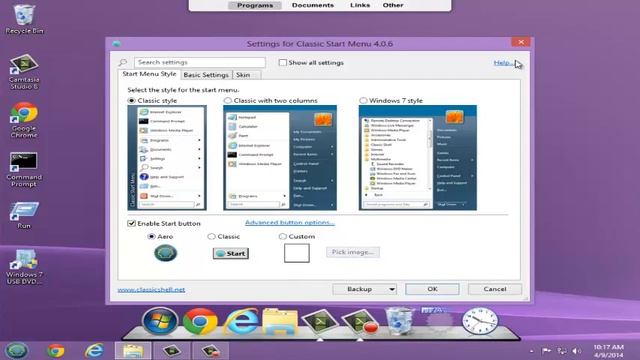Click the Aero start button image
The height and width of the screenshot is (360, 640).
(x=165, y=253)
